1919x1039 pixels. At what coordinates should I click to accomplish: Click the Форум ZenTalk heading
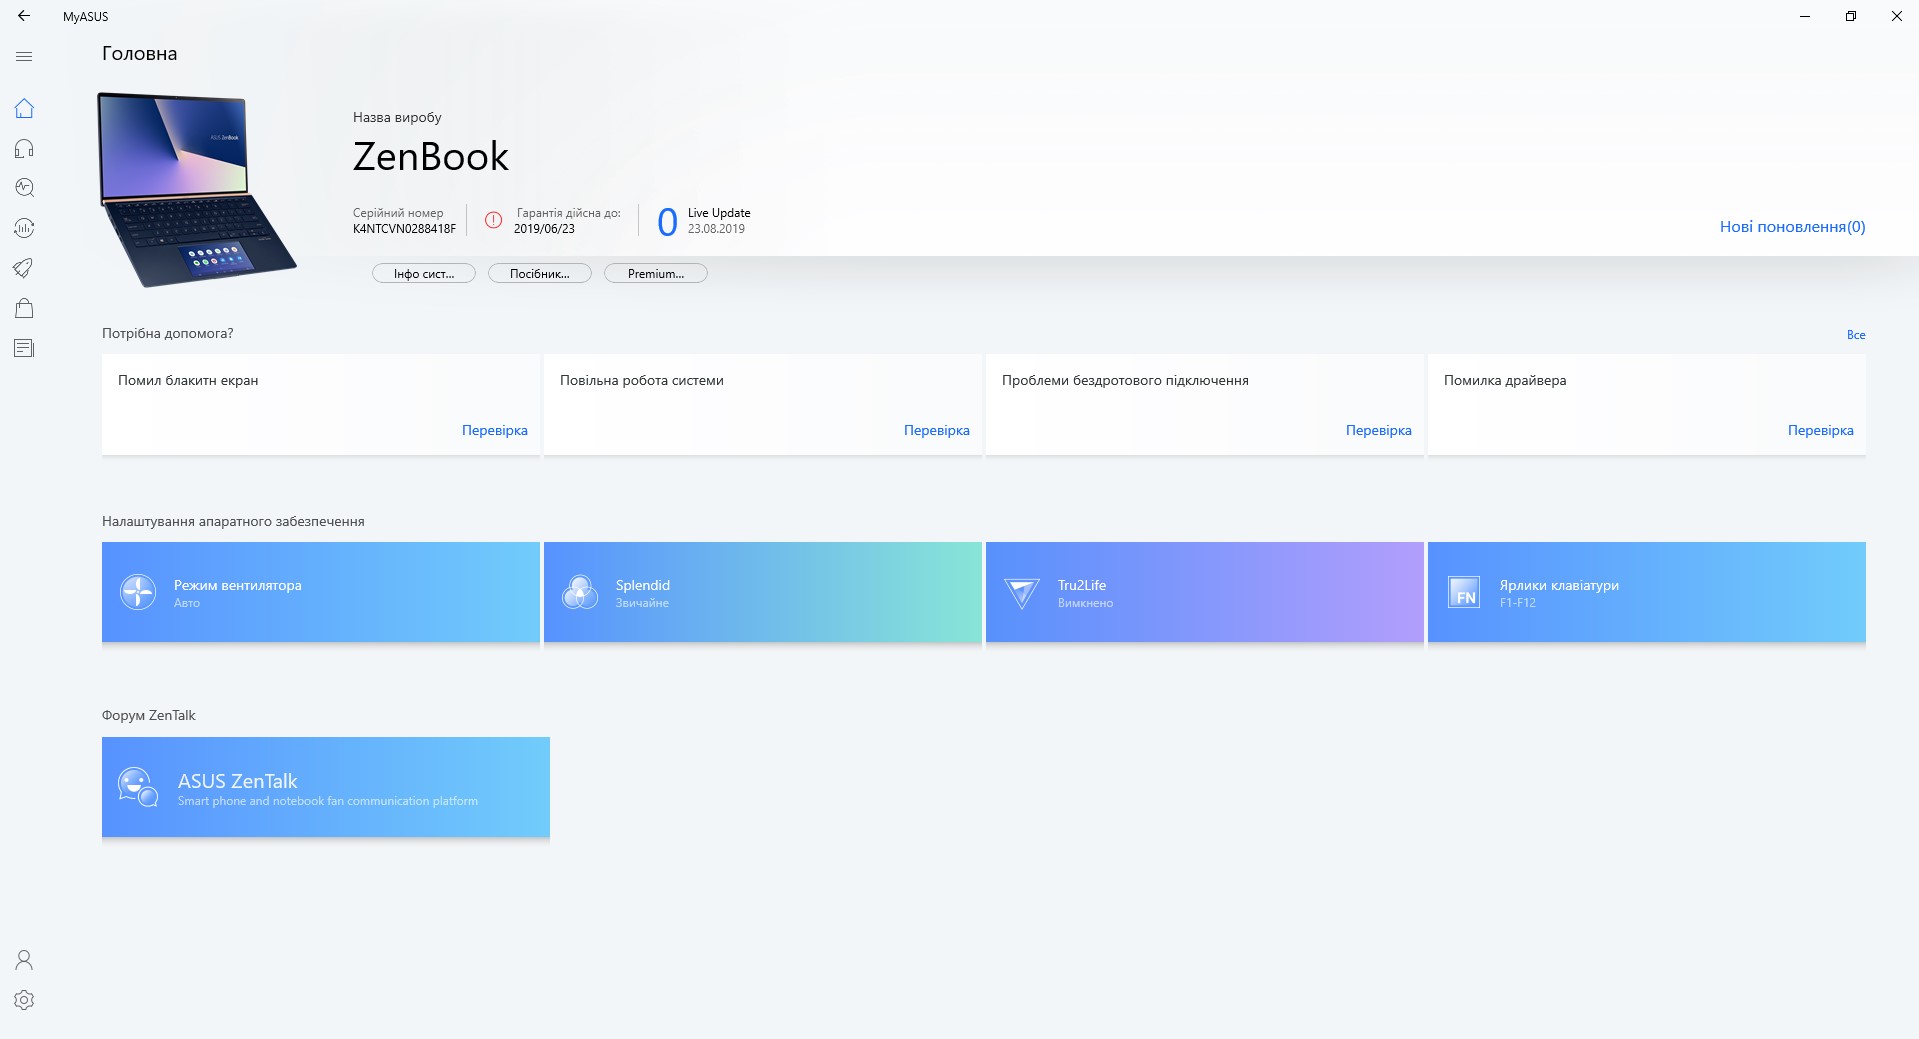[x=148, y=715]
